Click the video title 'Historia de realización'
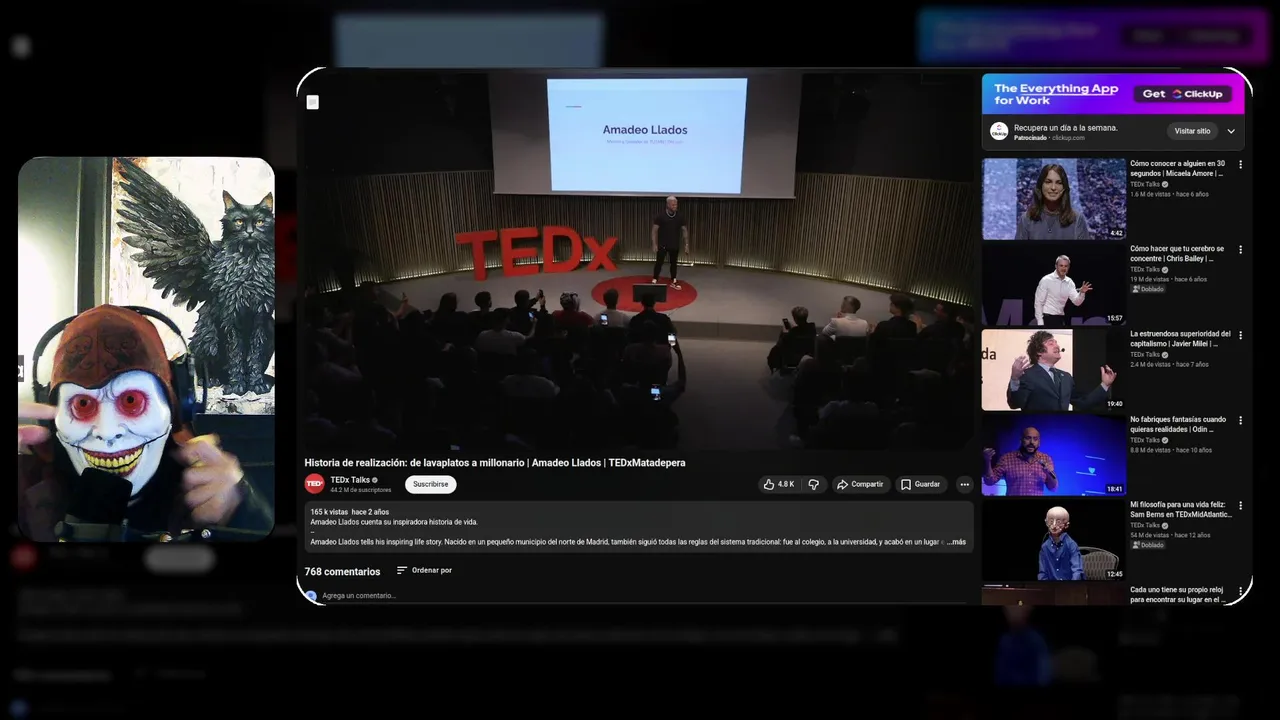 point(495,463)
